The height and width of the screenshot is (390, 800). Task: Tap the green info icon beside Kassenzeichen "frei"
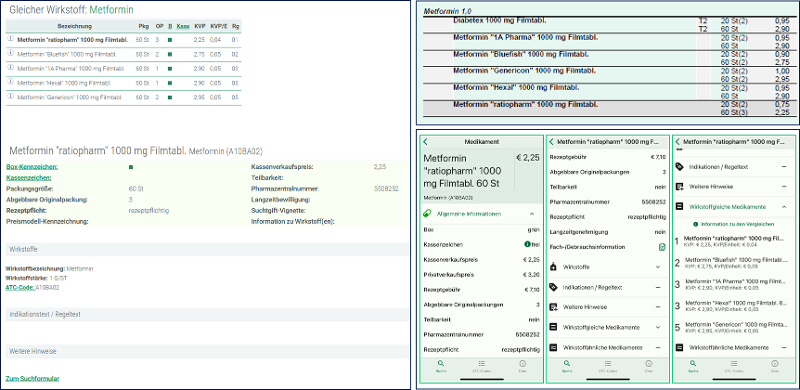[527, 245]
